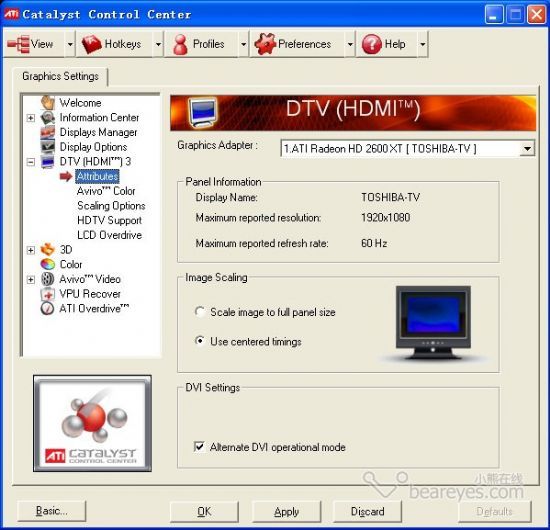Open LCD Overdrive page
The height and width of the screenshot is (530, 550).
[x=109, y=235]
